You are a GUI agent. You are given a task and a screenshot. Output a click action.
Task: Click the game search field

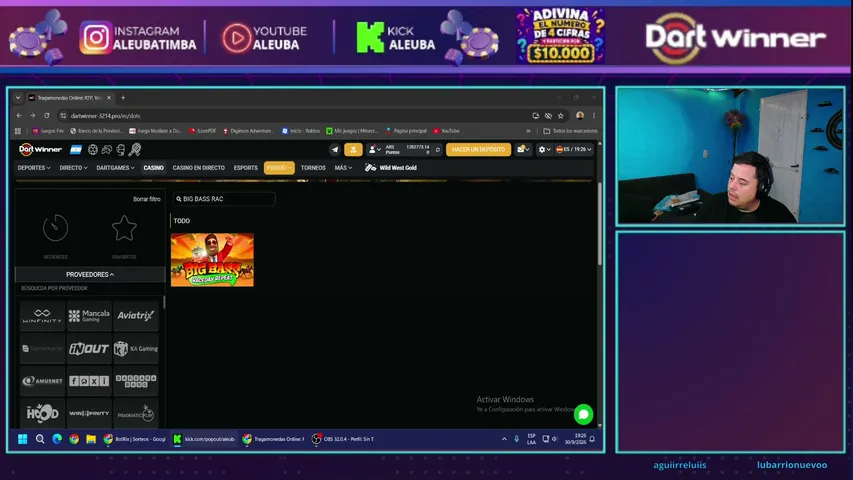pyautogui.click(x=224, y=199)
